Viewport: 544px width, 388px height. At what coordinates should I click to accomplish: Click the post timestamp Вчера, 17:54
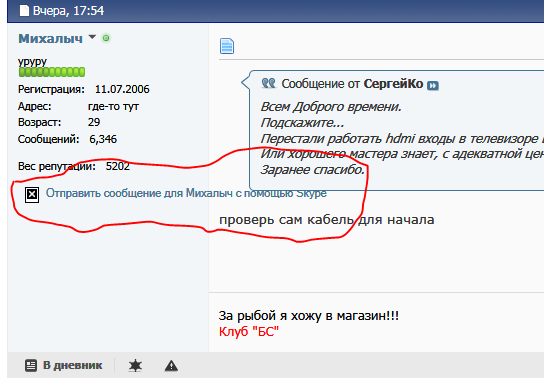point(68,11)
